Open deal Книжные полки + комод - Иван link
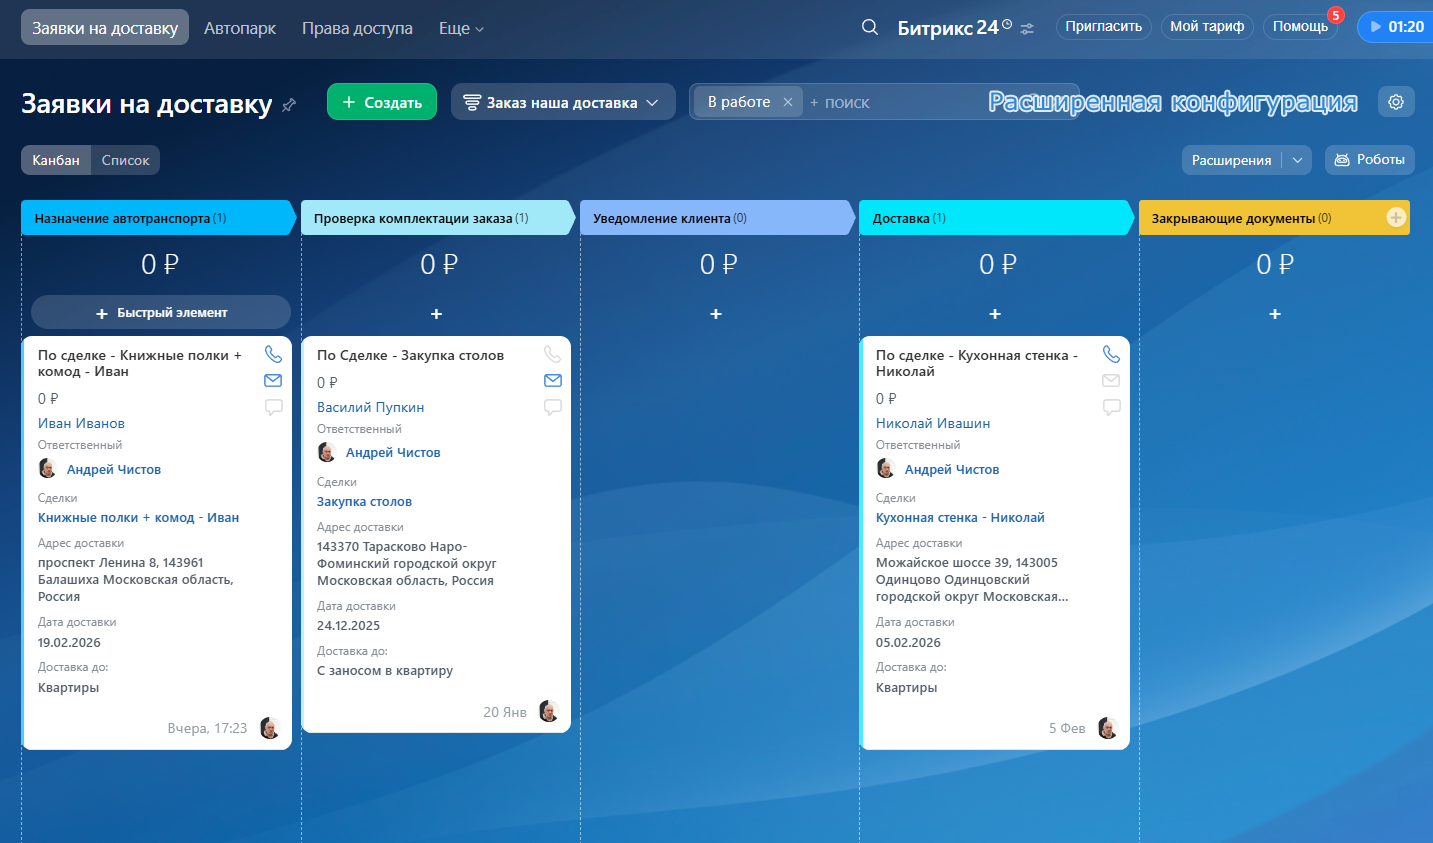1433x843 pixels. [138, 517]
